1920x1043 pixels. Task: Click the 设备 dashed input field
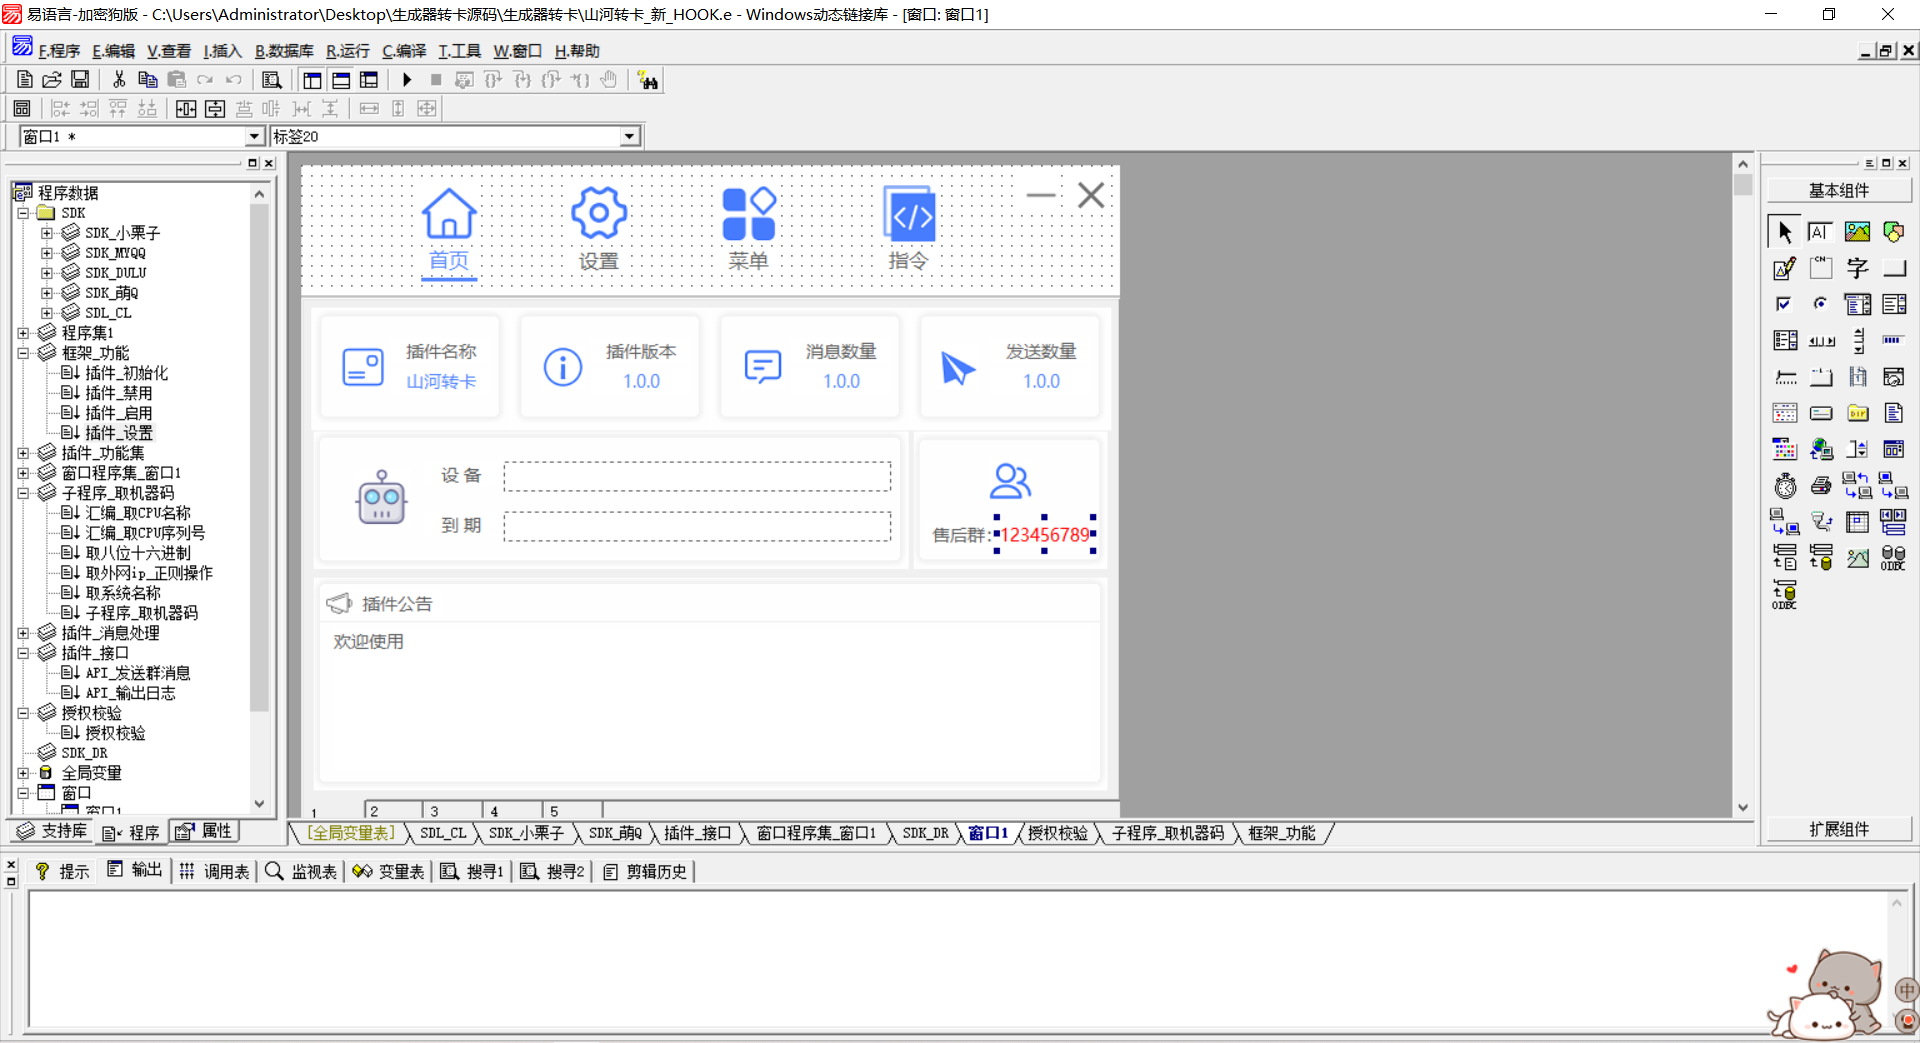coord(697,476)
